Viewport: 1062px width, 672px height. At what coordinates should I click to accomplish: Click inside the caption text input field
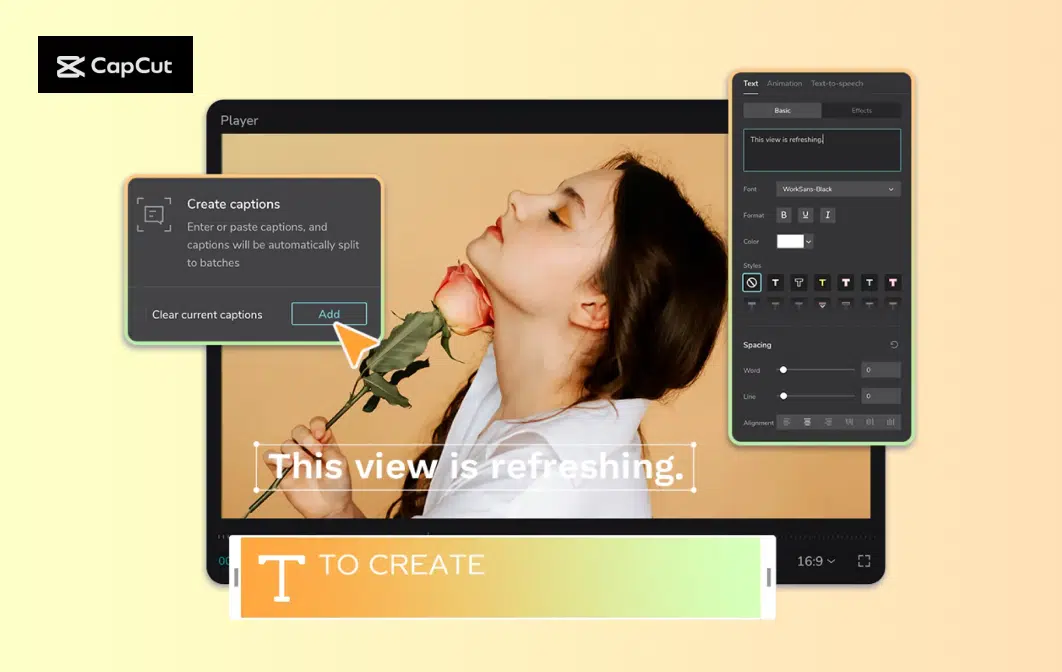820,148
